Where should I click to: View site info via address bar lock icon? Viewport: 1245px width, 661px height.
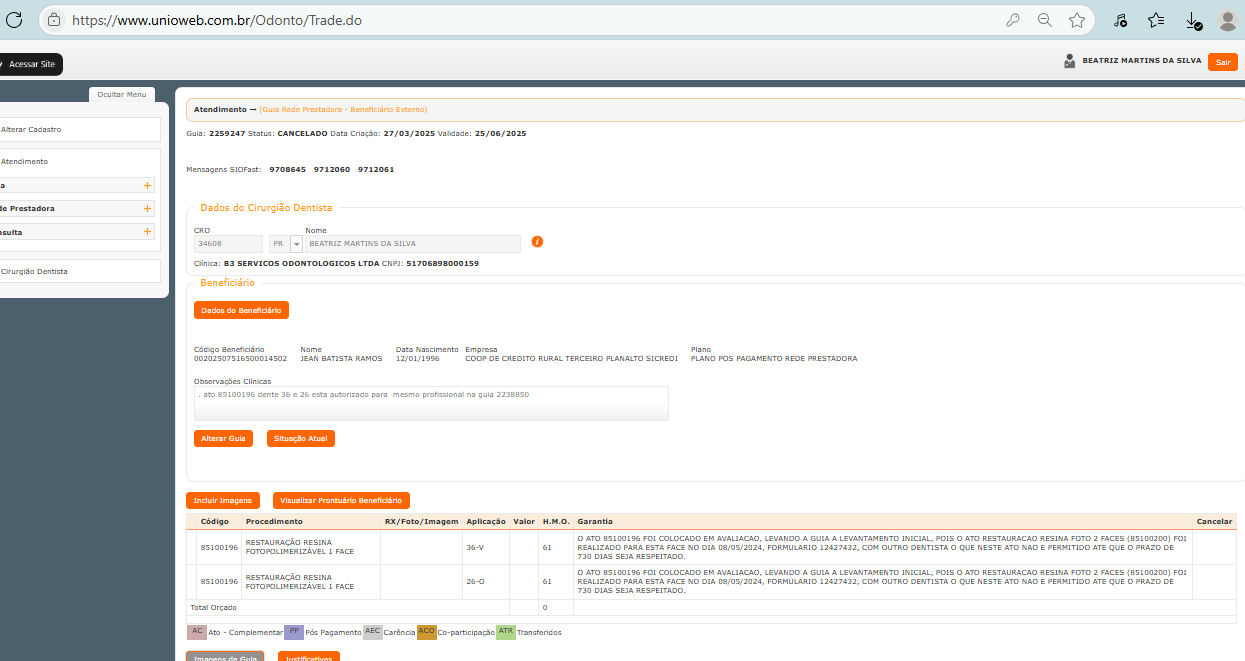click(54, 20)
